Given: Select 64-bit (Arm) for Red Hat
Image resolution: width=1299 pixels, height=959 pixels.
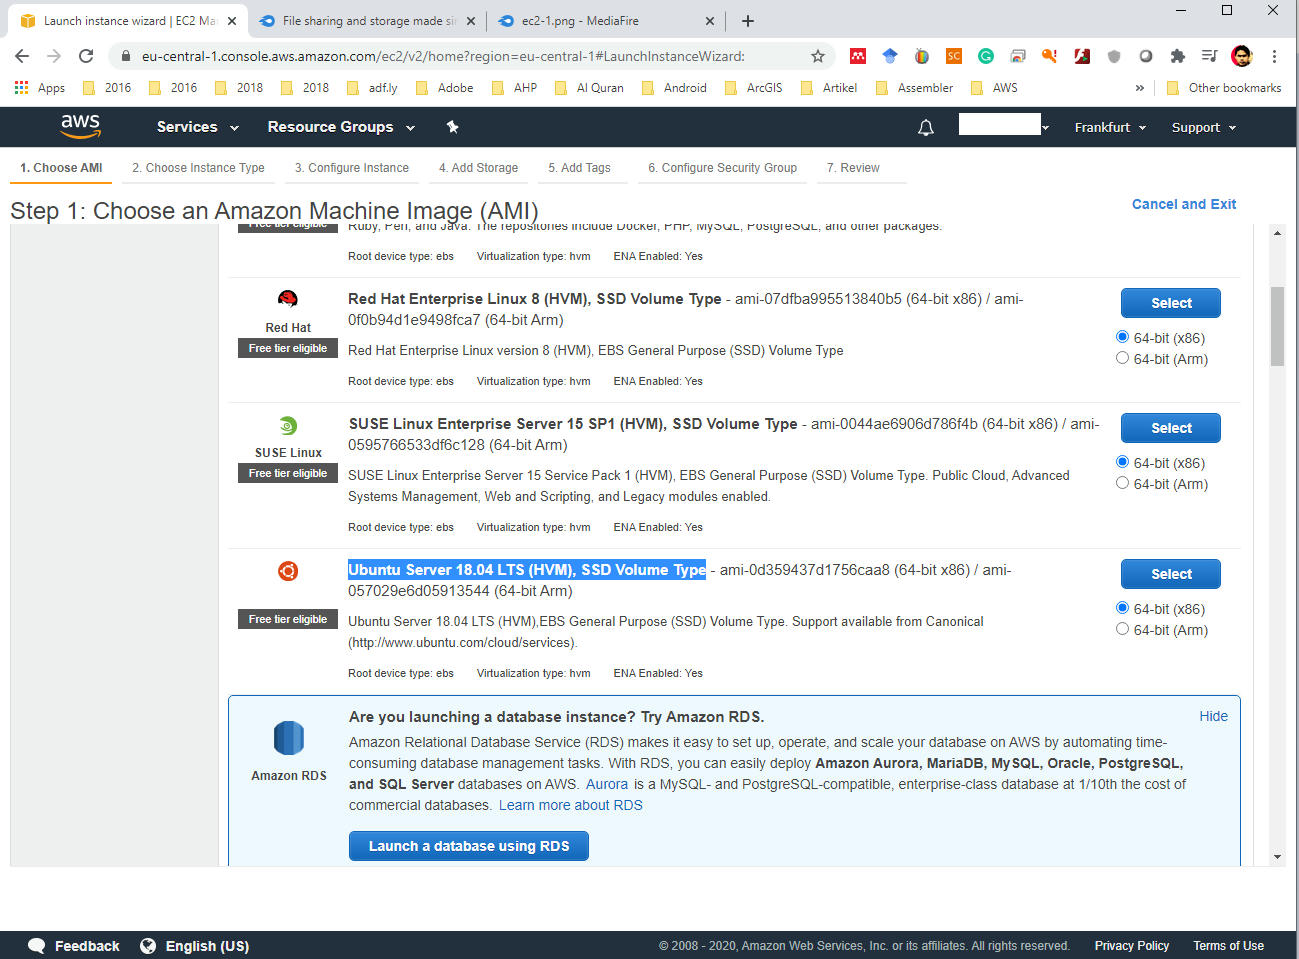Looking at the screenshot, I should pyautogui.click(x=1122, y=358).
